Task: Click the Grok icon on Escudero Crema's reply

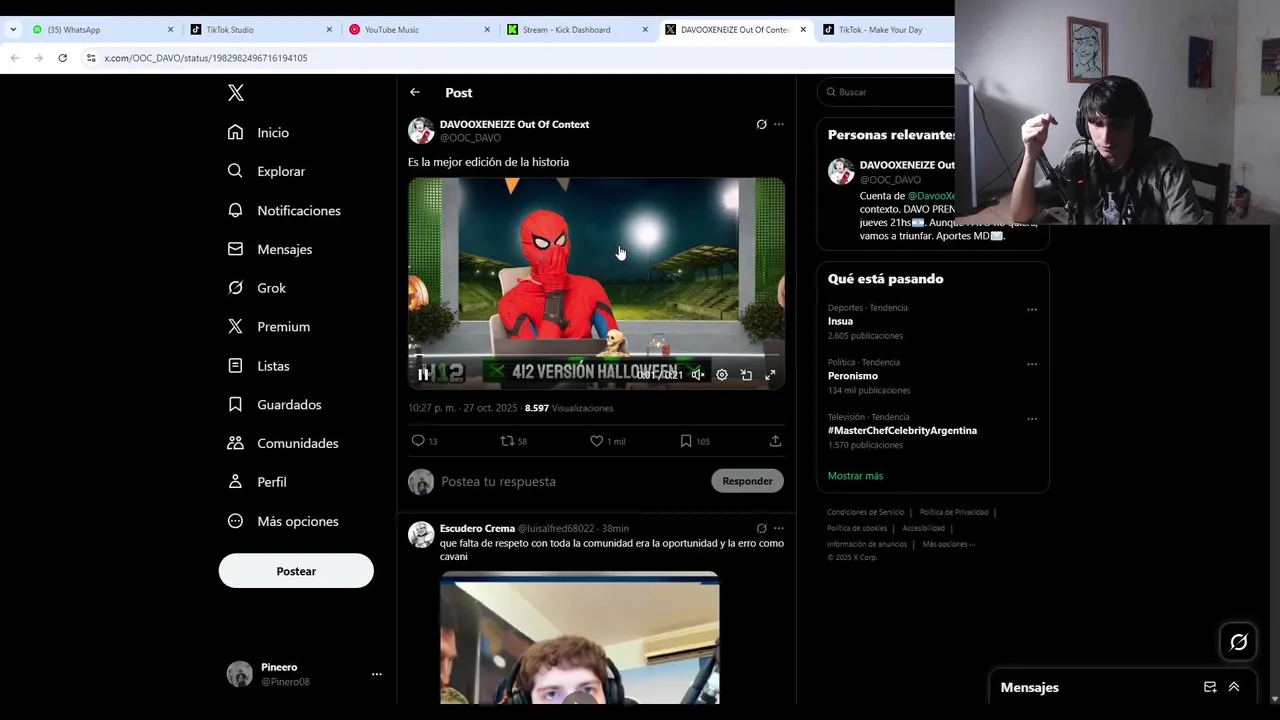Action: [761, 528]
